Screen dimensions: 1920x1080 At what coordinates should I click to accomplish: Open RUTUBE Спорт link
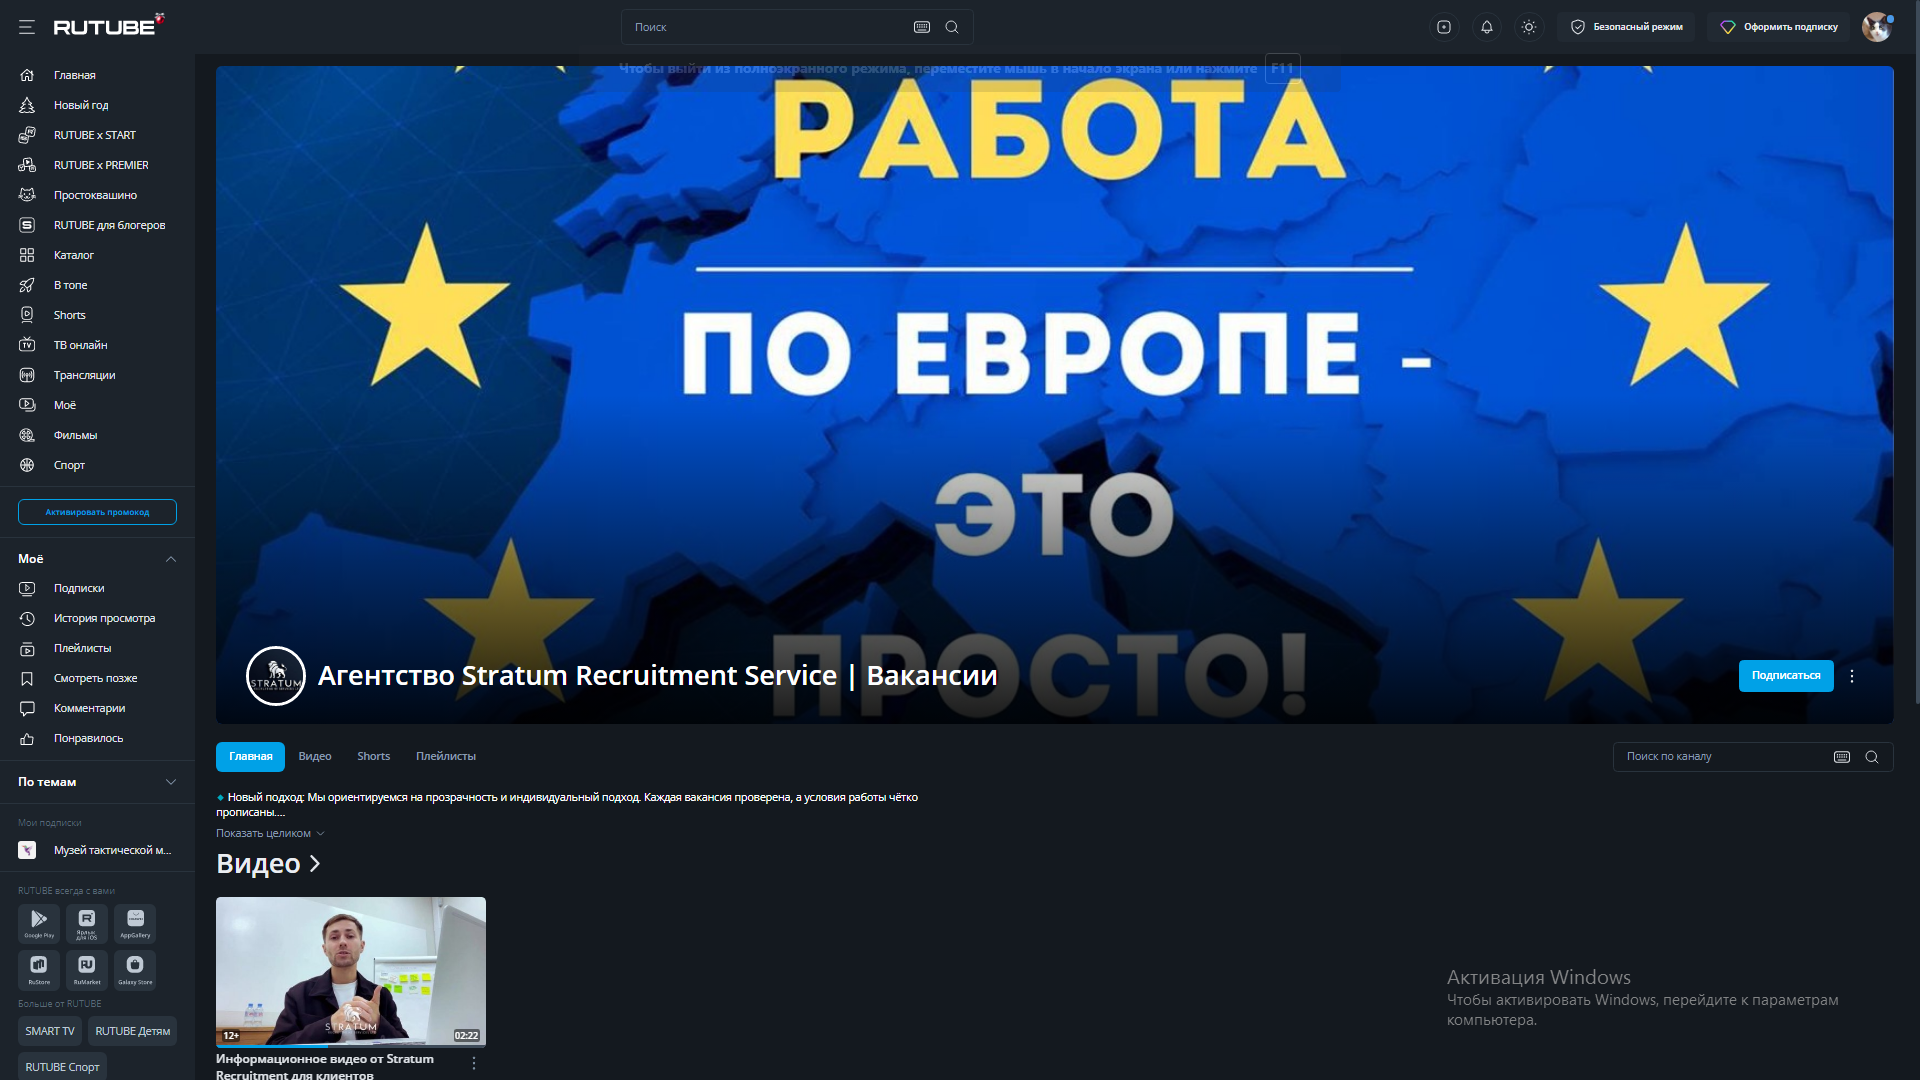tap(62, 1067)
